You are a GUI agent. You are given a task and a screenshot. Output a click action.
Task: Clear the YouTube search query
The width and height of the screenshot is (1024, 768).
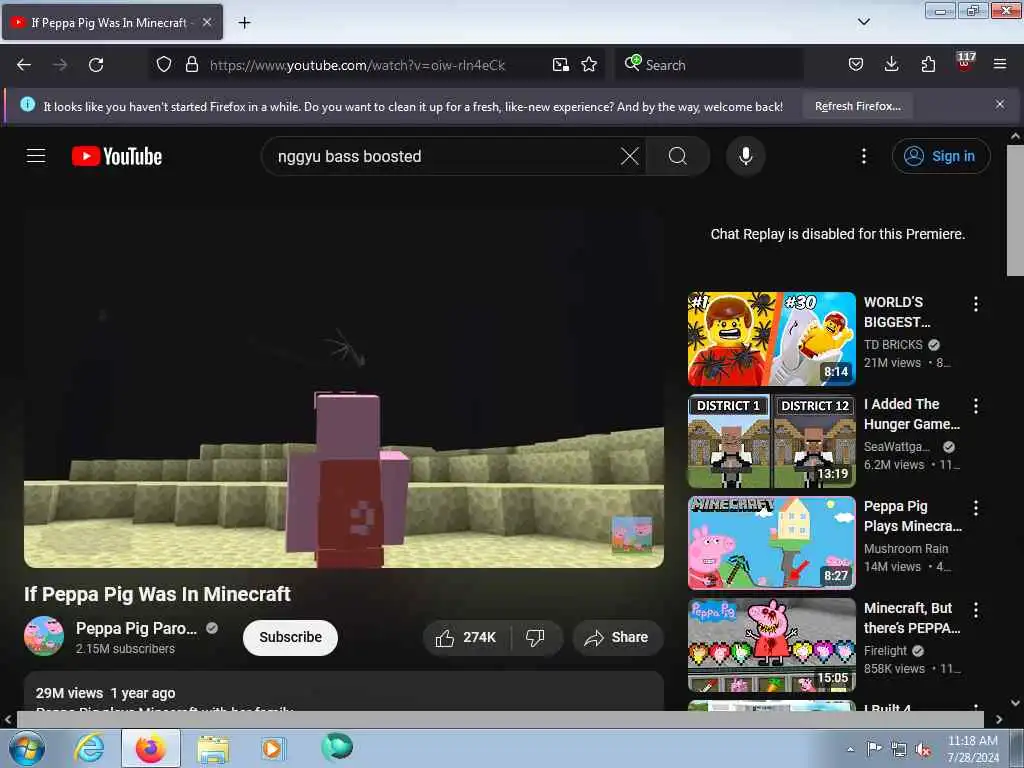pos(630,156)
